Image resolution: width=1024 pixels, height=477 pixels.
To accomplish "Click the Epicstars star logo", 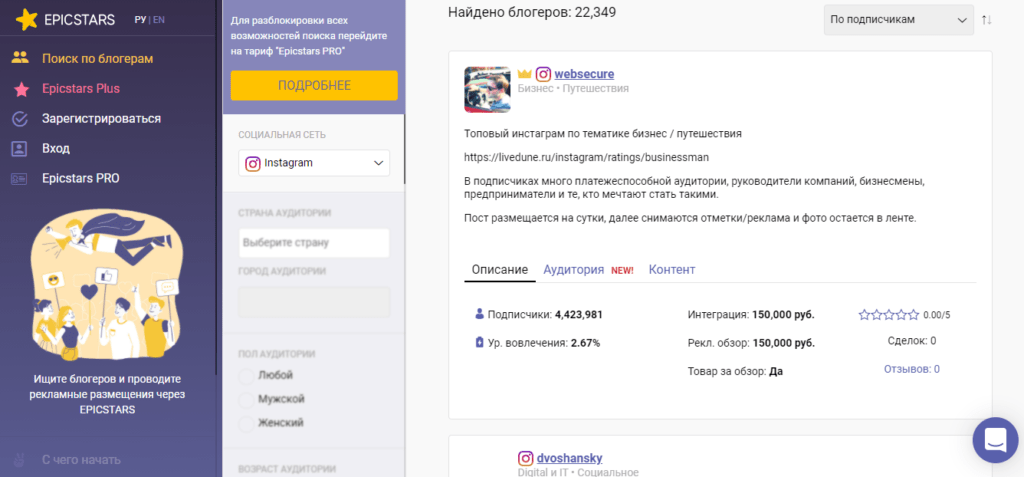I will 28,19.
